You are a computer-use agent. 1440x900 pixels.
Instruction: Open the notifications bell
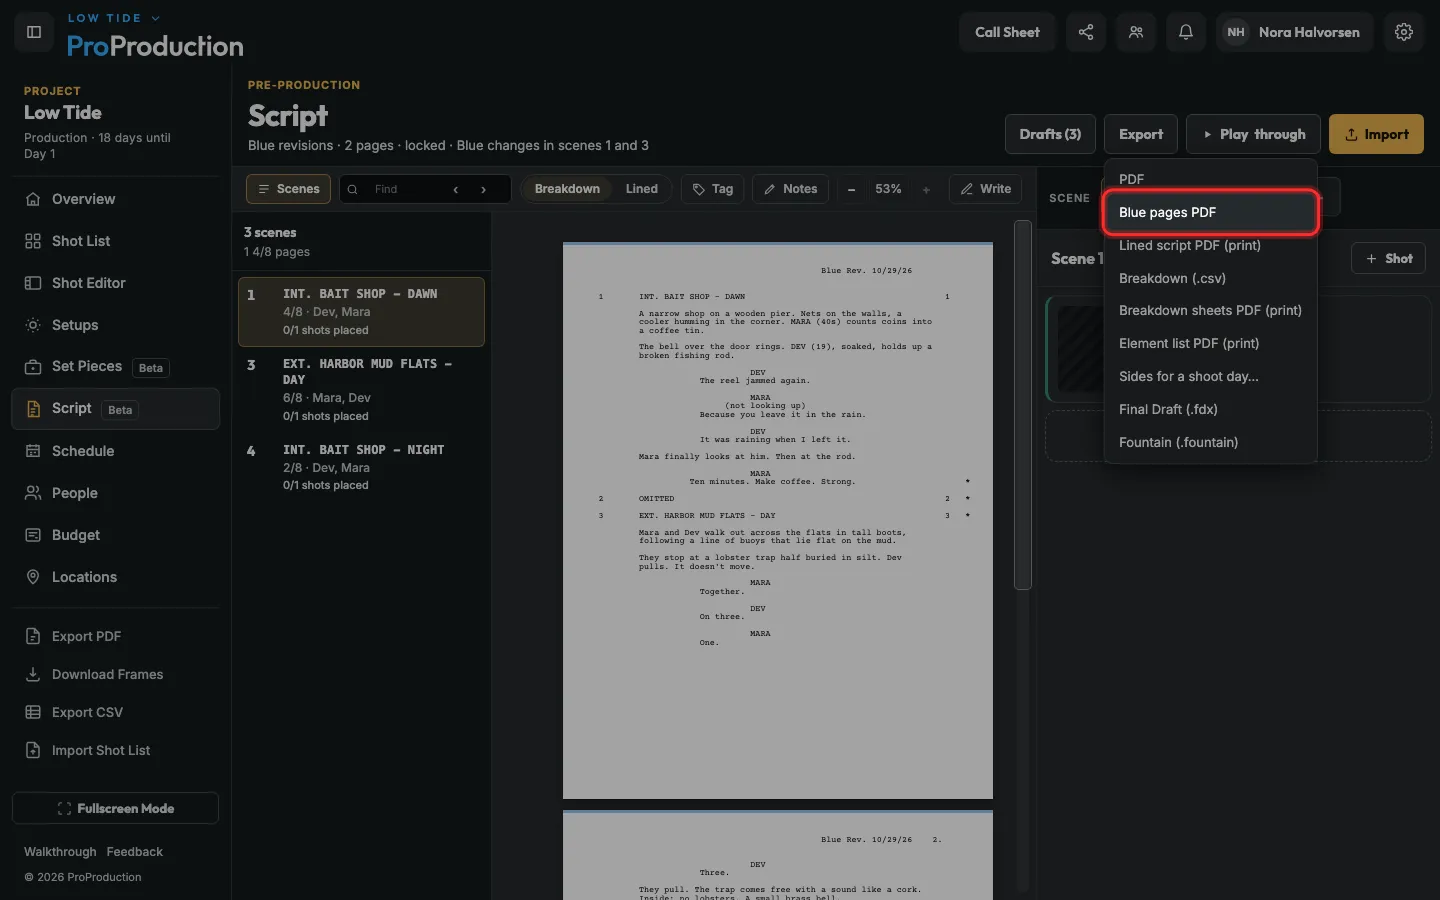click(1186, 32)
